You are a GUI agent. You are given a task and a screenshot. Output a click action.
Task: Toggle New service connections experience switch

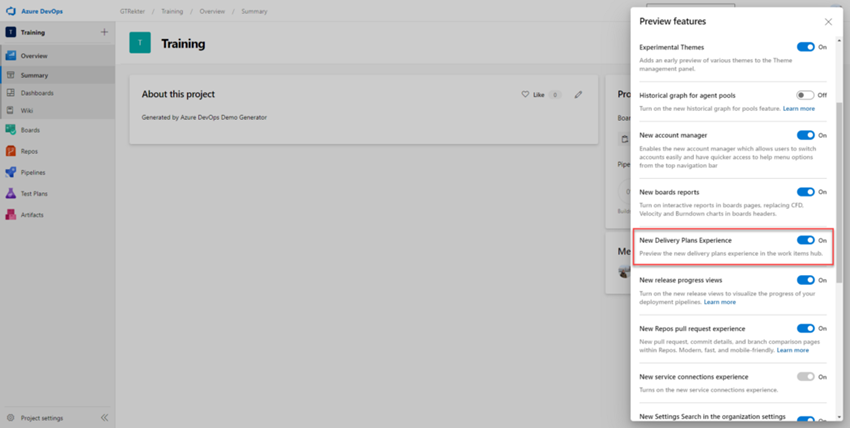pos(806,377)
